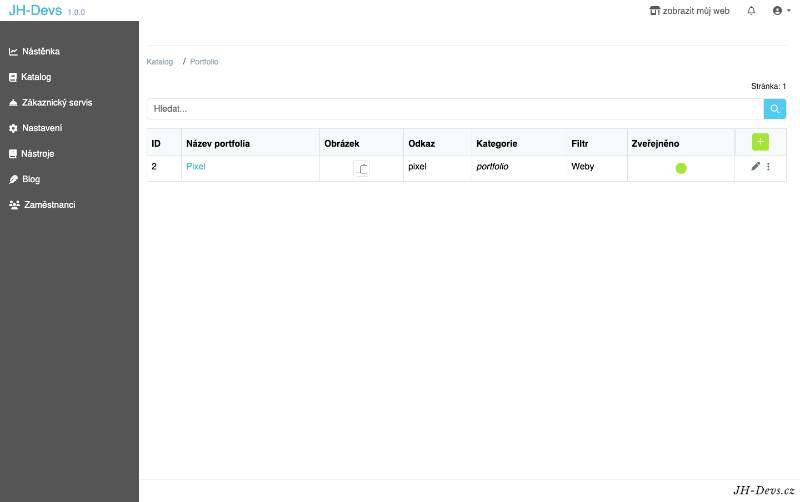Image resolution: width=800 pixels, height=502 pixels.
Task: Toggle the green Zveřejněno status dot
Action: click(681, 168)
